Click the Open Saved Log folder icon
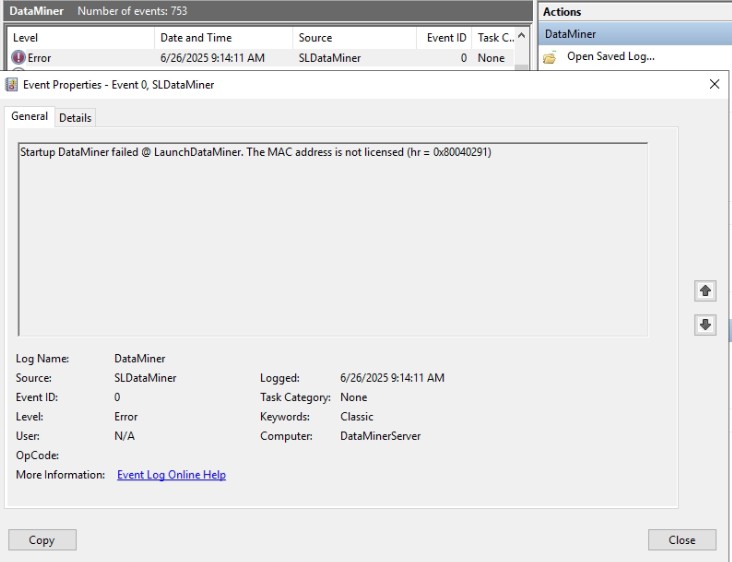 click(x=550, y=57)
